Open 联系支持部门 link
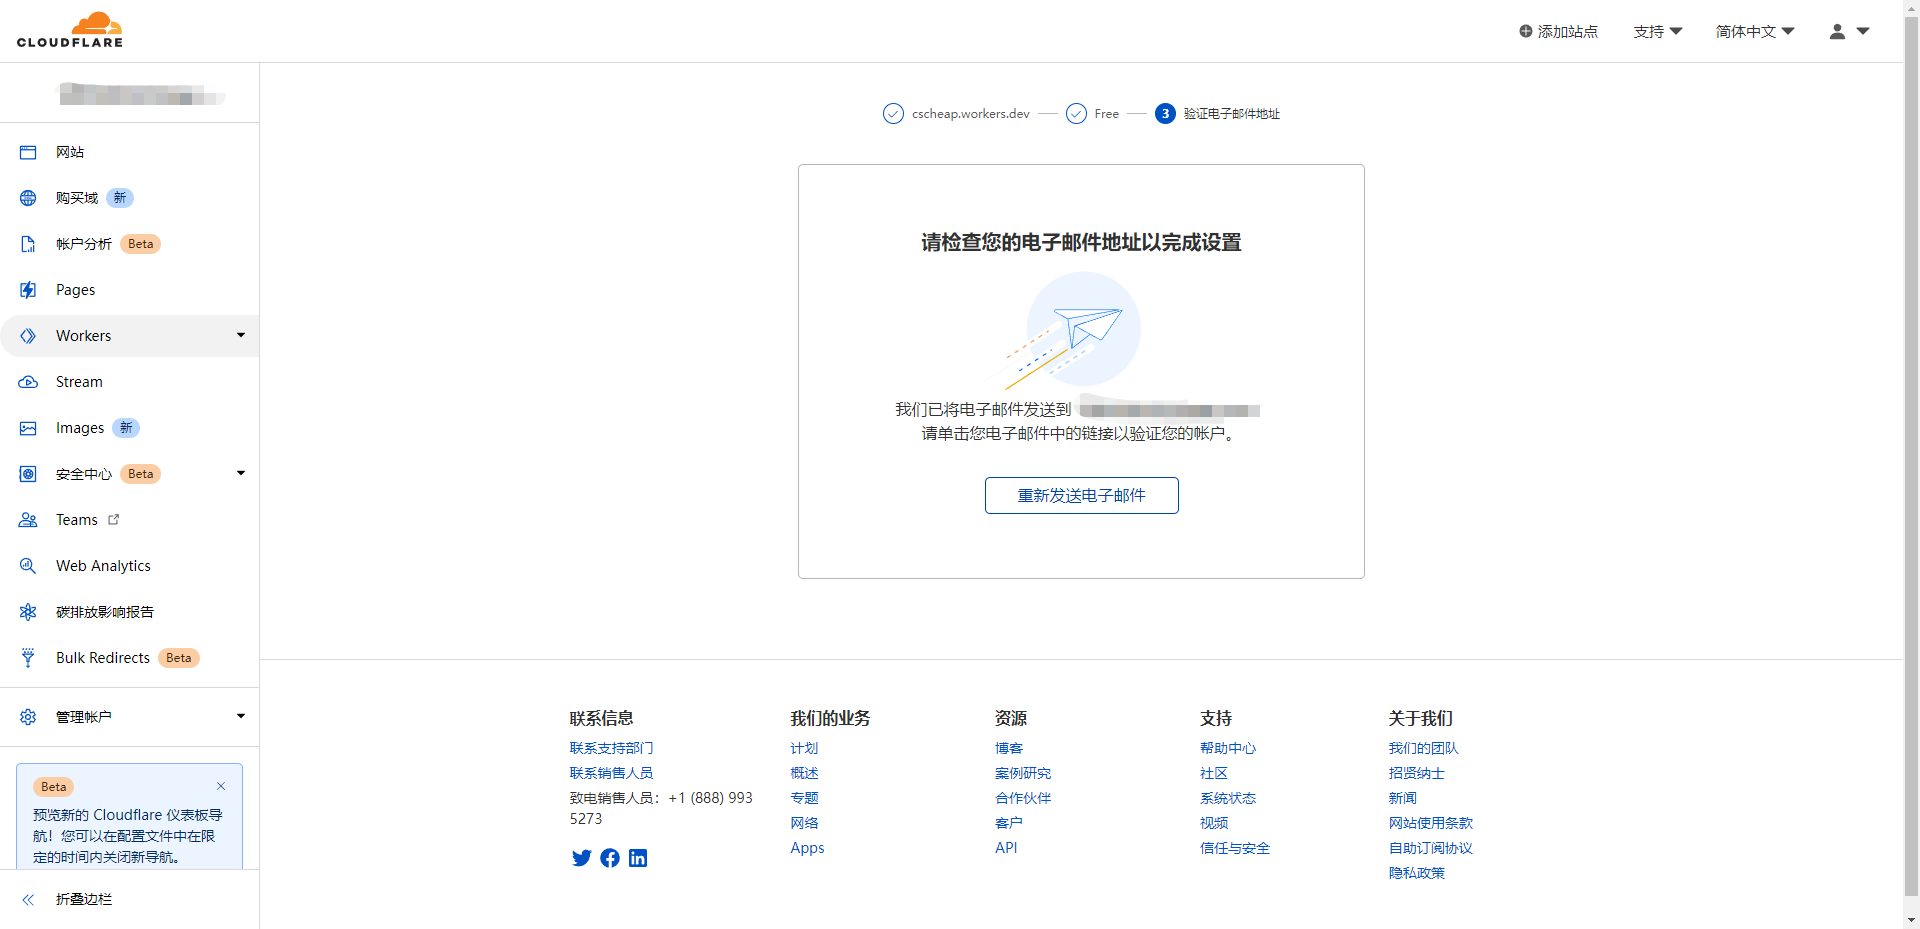This screenshot has height=929, width=1920. click(x=611, y=748)
